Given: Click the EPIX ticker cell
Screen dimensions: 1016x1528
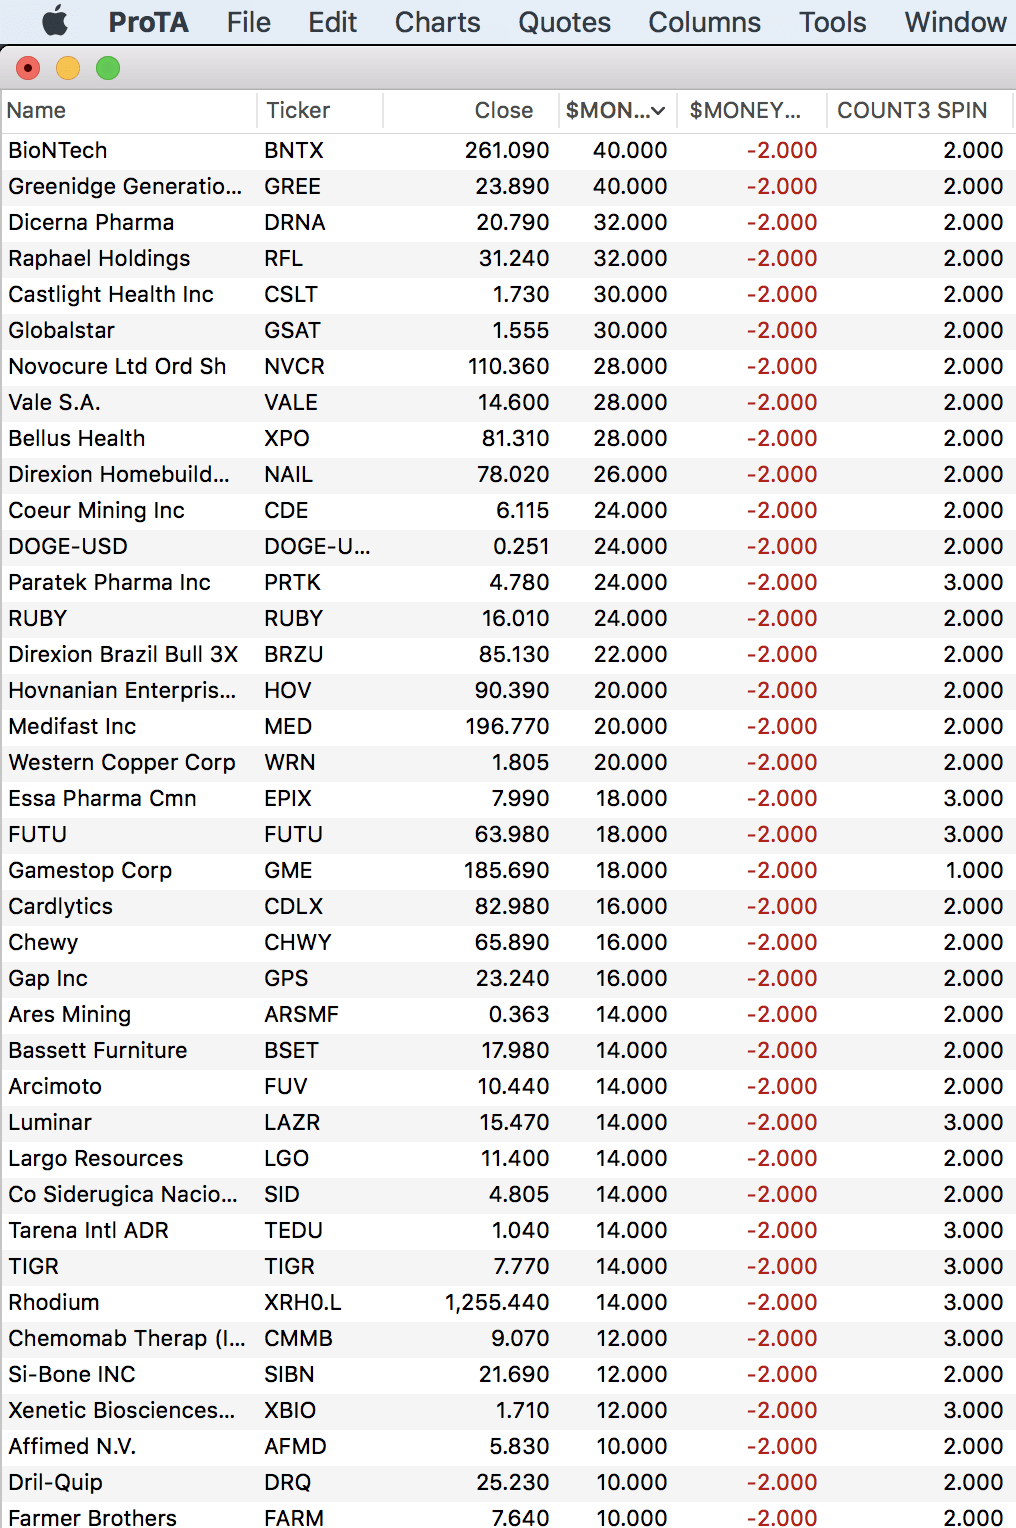Looking at the screenshot, I should coord(288,798).
